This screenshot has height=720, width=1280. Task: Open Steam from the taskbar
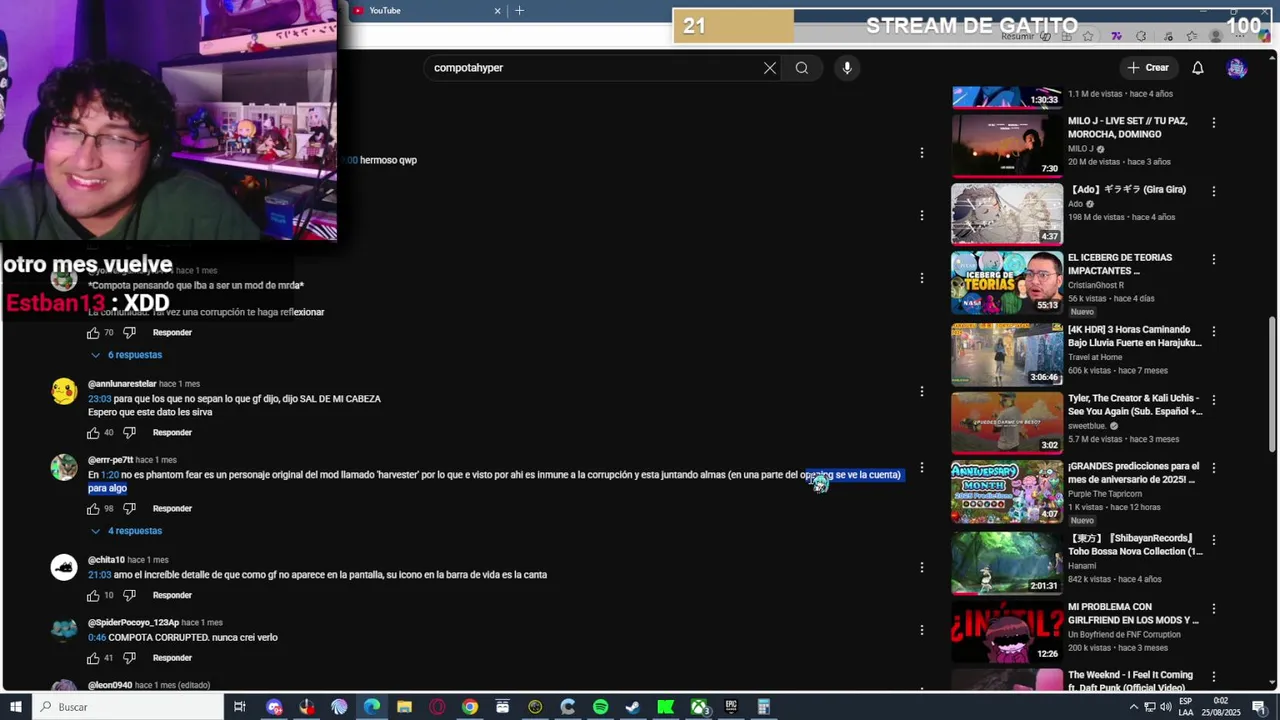(x=633, y=707)
